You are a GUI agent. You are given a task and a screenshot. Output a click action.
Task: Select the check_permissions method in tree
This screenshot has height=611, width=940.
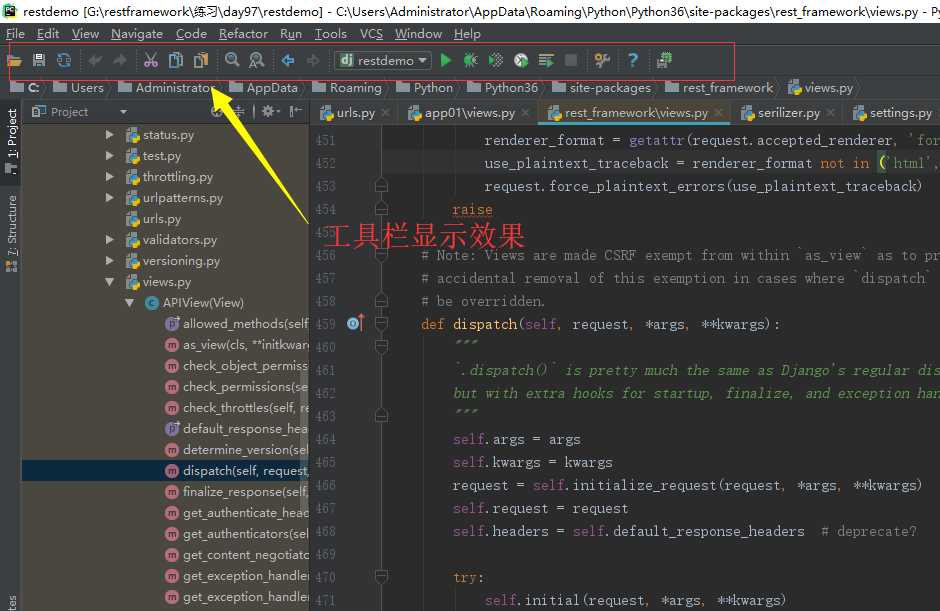(236, 387)
